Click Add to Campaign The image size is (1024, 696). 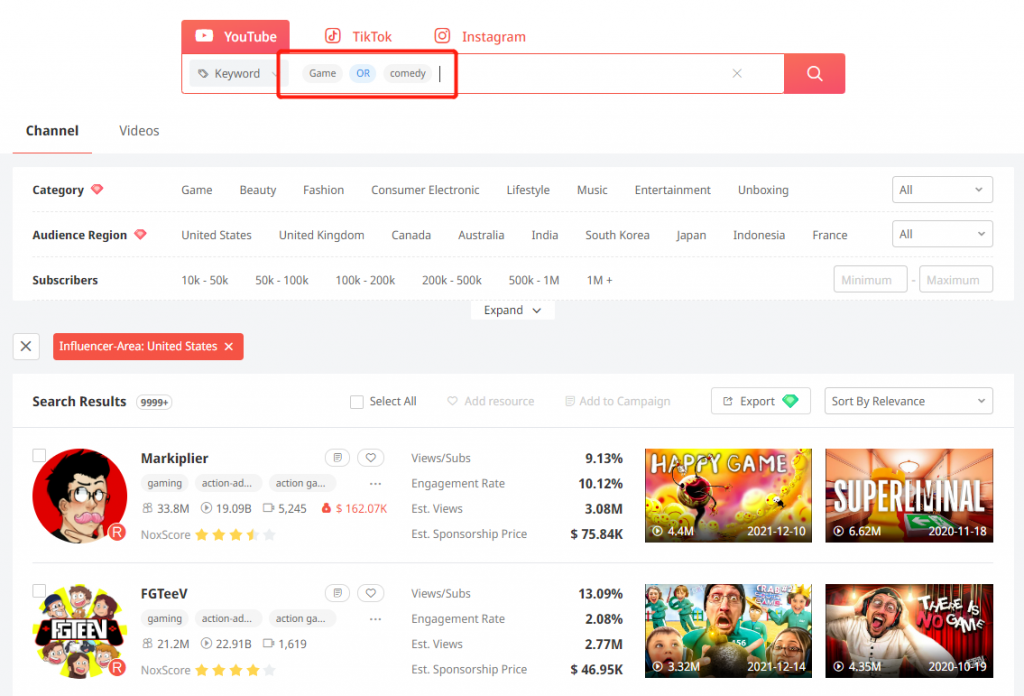pos(618,401)
